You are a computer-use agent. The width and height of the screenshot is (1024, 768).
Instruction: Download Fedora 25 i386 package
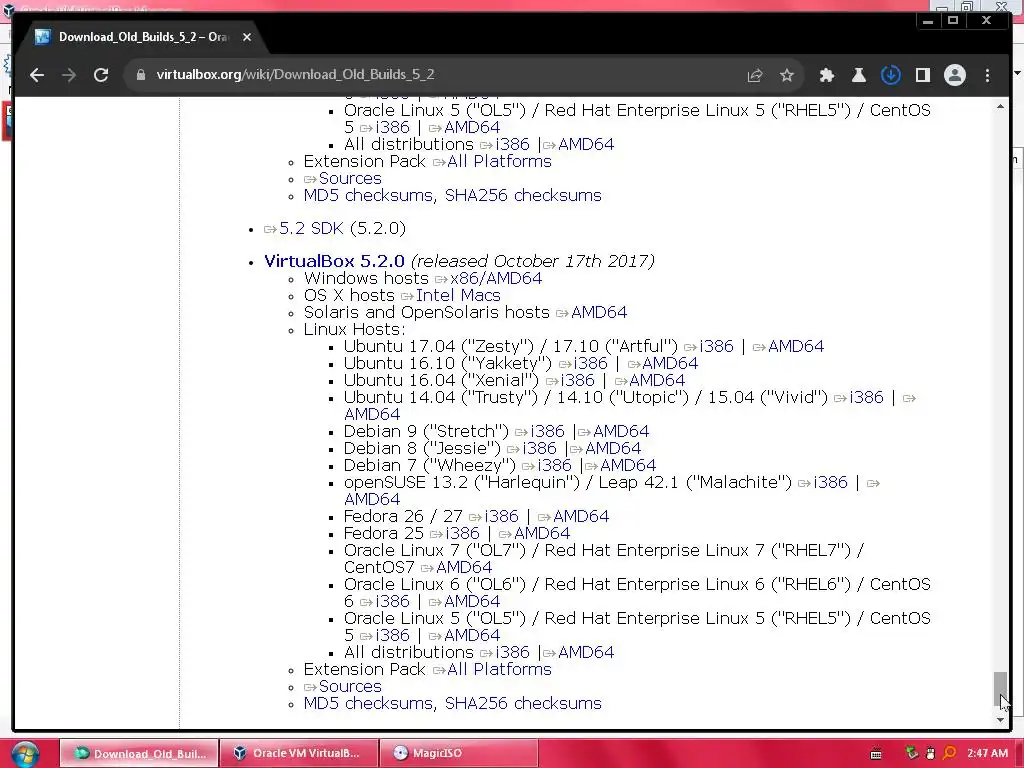462,533
